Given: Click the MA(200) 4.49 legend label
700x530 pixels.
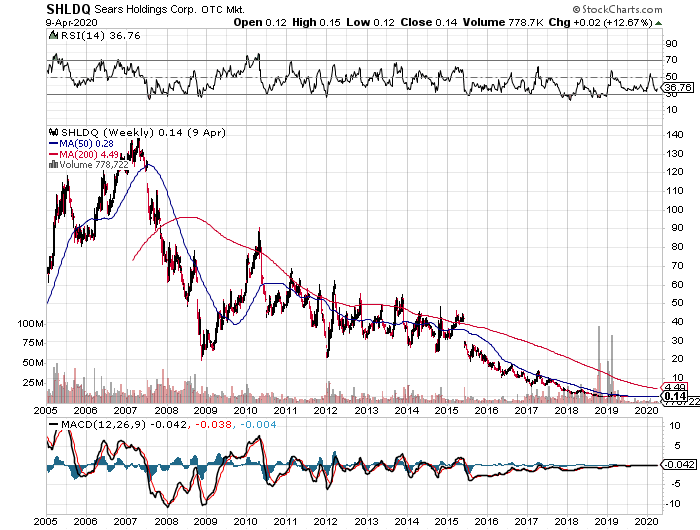Looking at the screenshot, I should 89,154.
